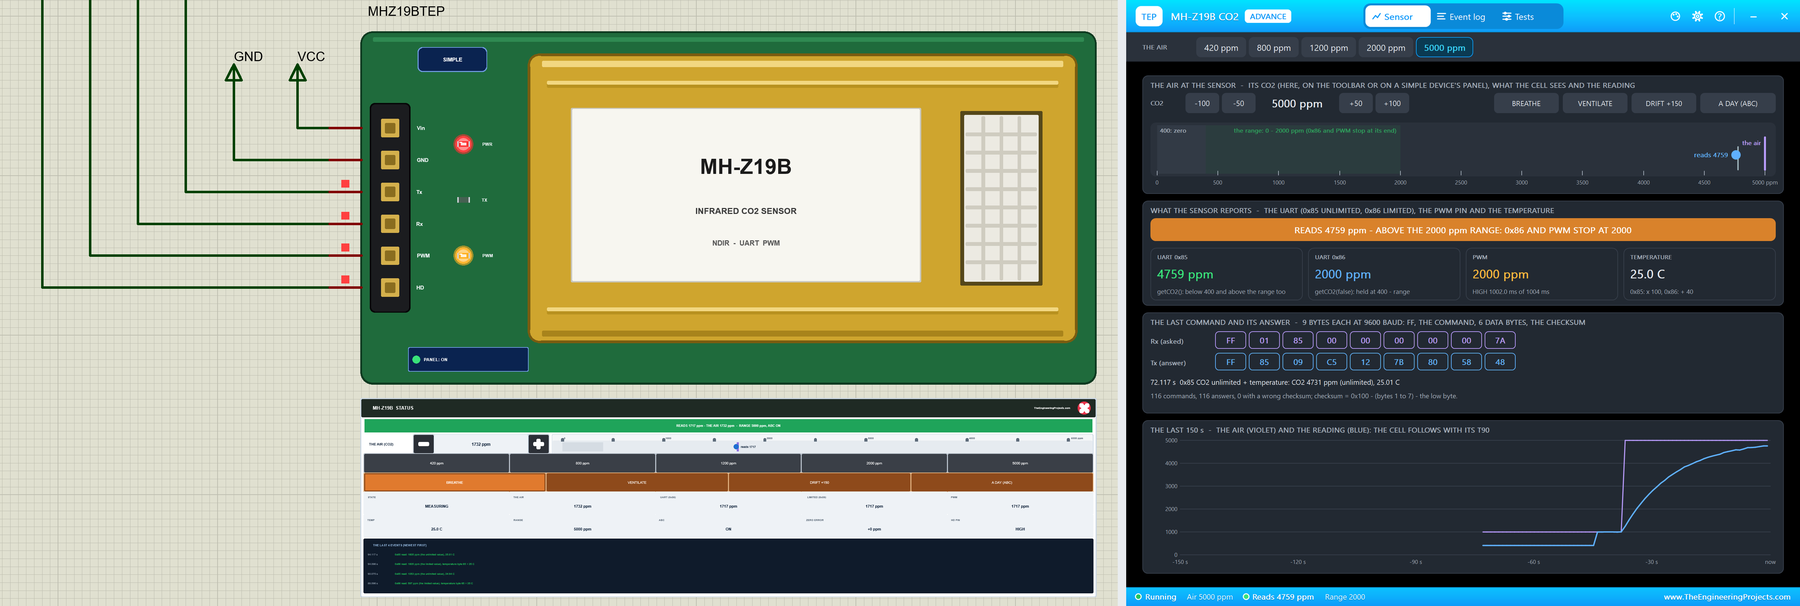Image resolution: width=1800 pixels, height=606 pixels.
Task: Click the TEMPERATURE 25.0 C card
Action: click(1699, 274)
